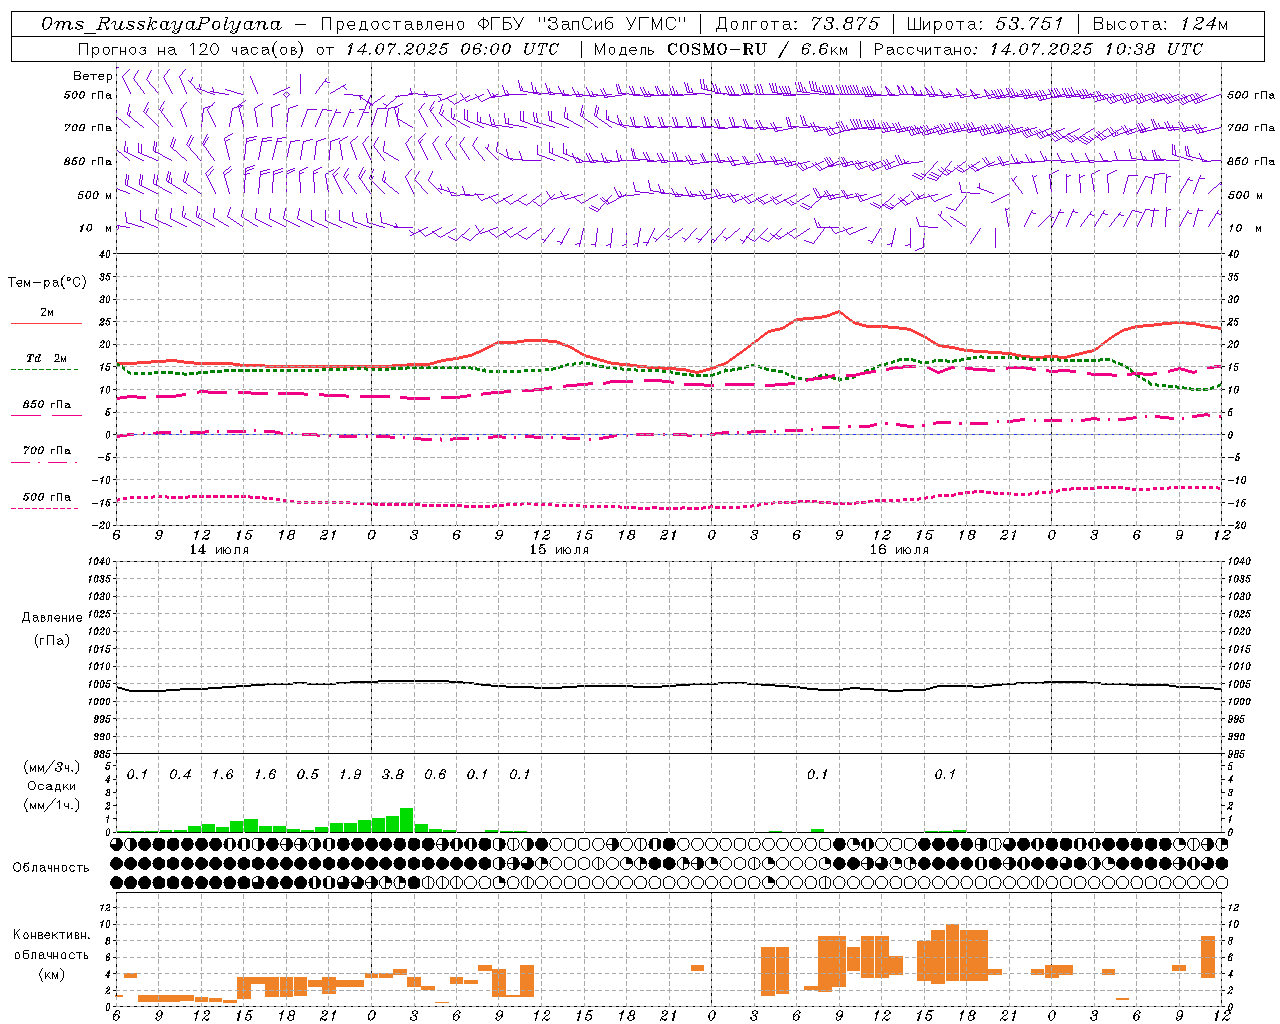Click the 2м temperature legend entry
1280x1024 pixels.
(47, 312)
